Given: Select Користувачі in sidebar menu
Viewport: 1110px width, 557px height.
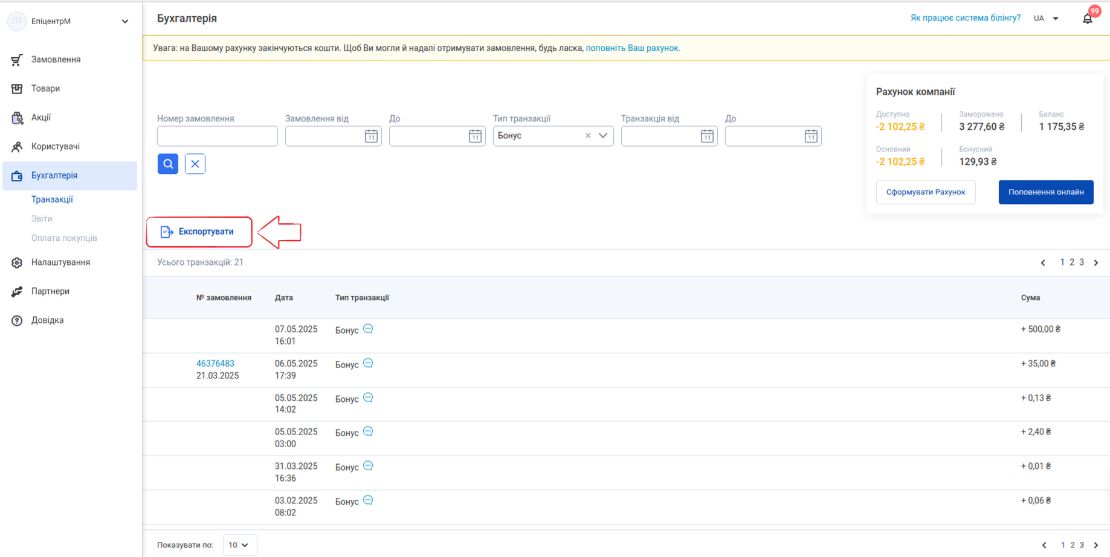Looking at the screenshot, I should click(x=55, y=147).
